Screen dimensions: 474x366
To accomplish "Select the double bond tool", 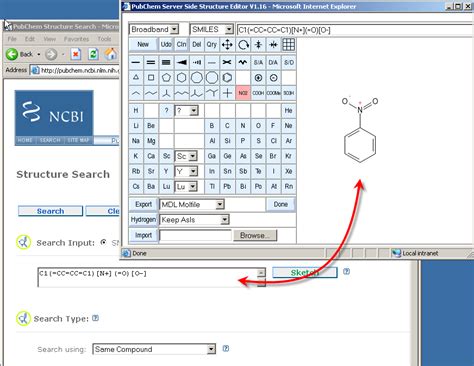I will tap(151, 62).
